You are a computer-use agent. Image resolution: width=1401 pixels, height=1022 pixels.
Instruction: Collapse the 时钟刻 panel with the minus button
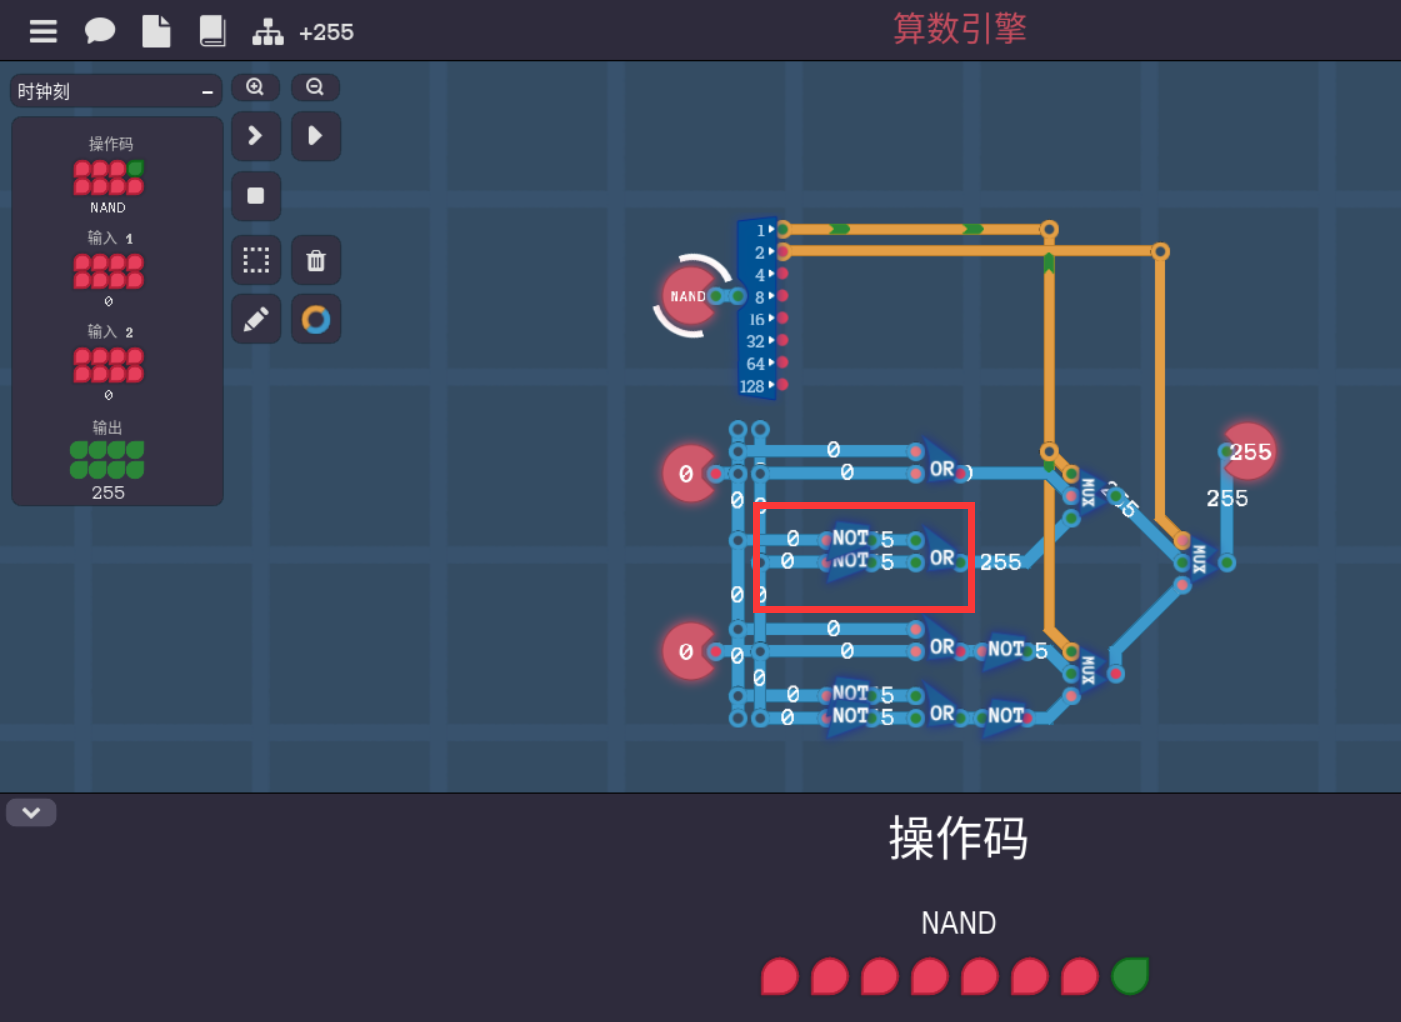[x=207, y=92]
